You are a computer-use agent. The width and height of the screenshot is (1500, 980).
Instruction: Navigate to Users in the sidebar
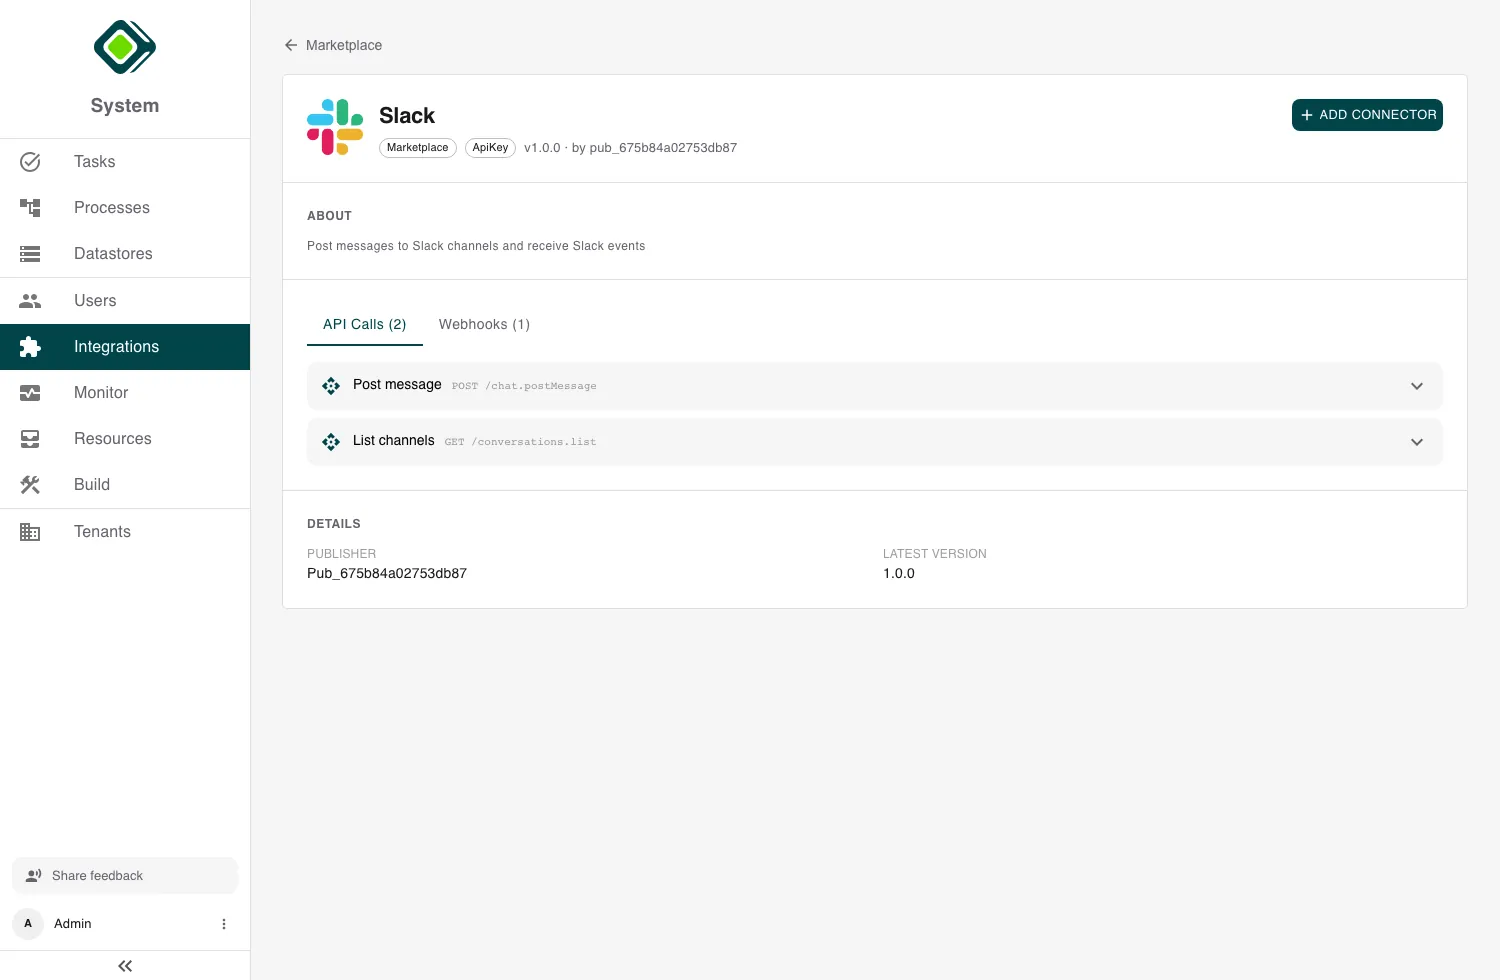click(125, 301)
